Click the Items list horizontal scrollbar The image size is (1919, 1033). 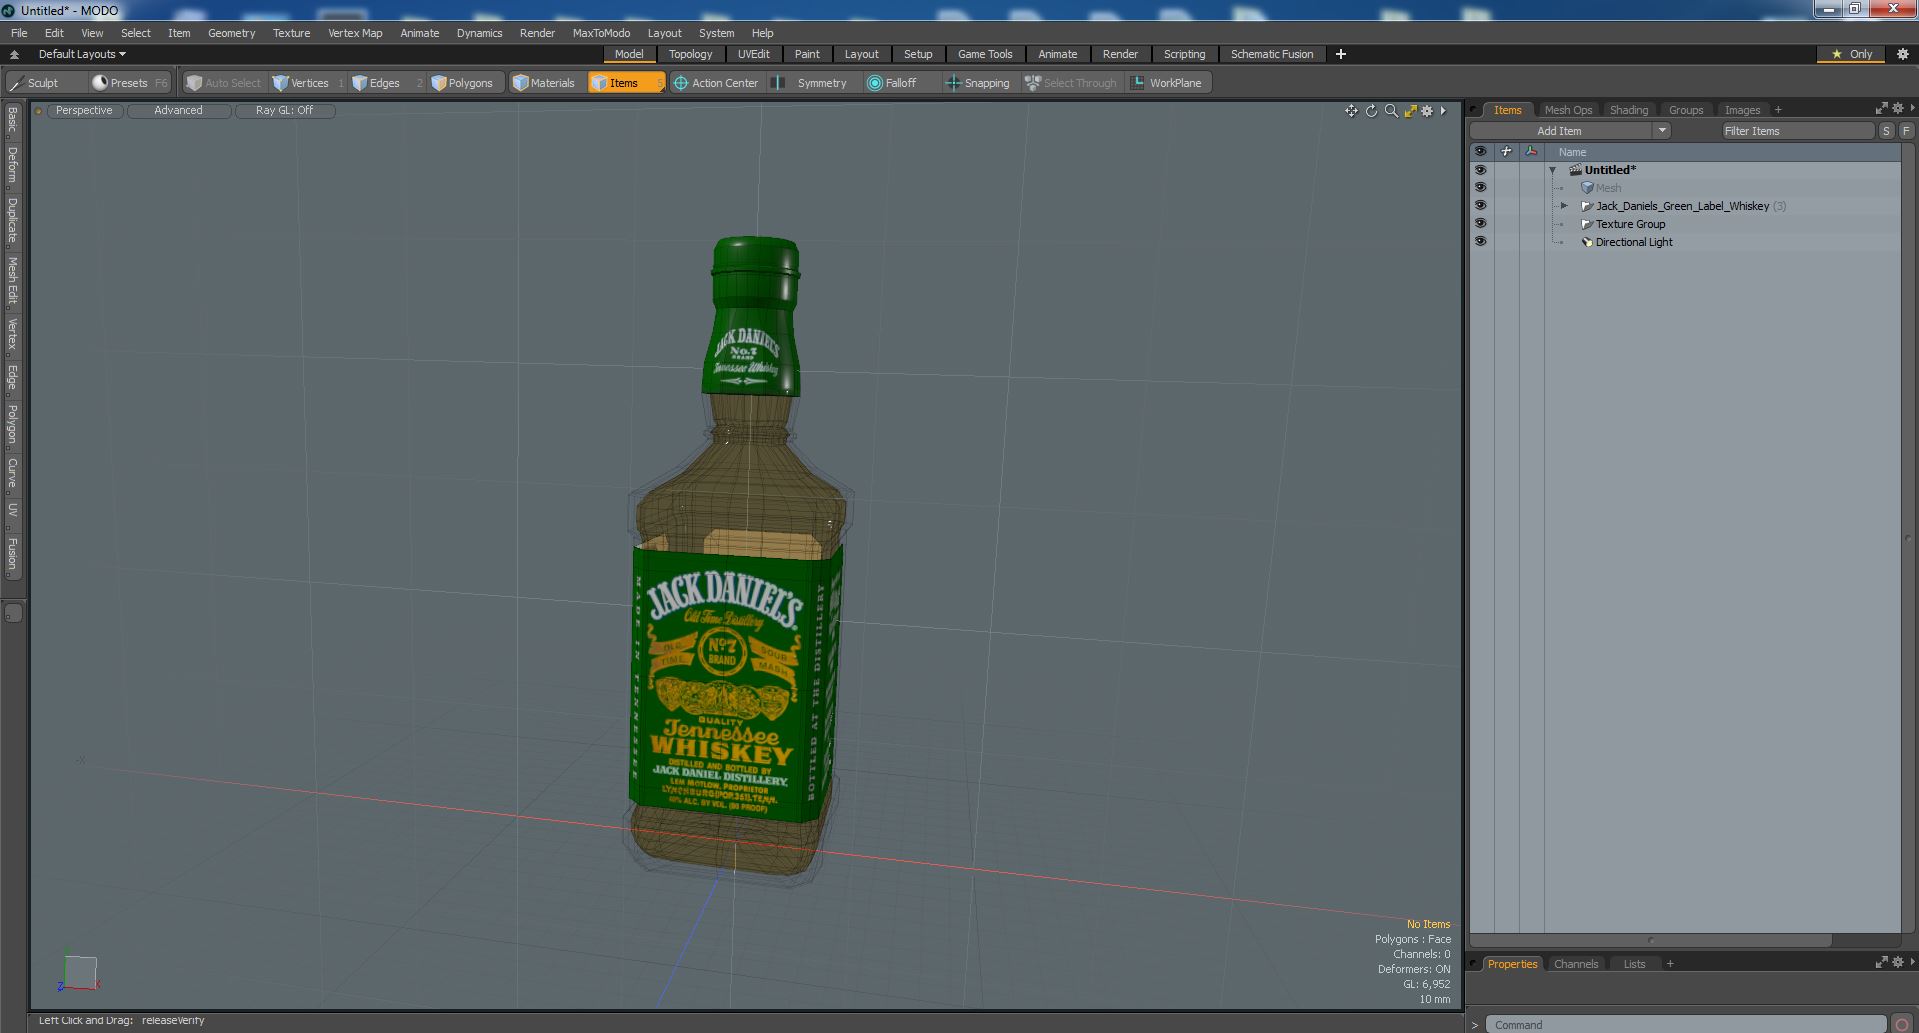pyautogui.click(x=1650, y=940)
